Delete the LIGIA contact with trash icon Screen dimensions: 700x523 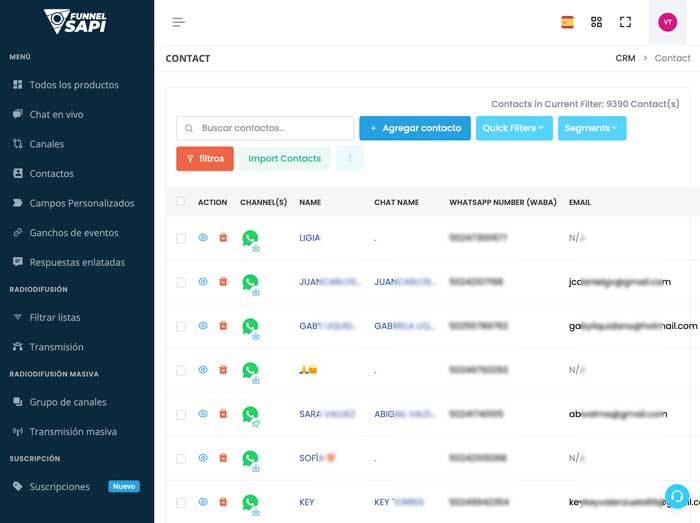pos(223,238)
